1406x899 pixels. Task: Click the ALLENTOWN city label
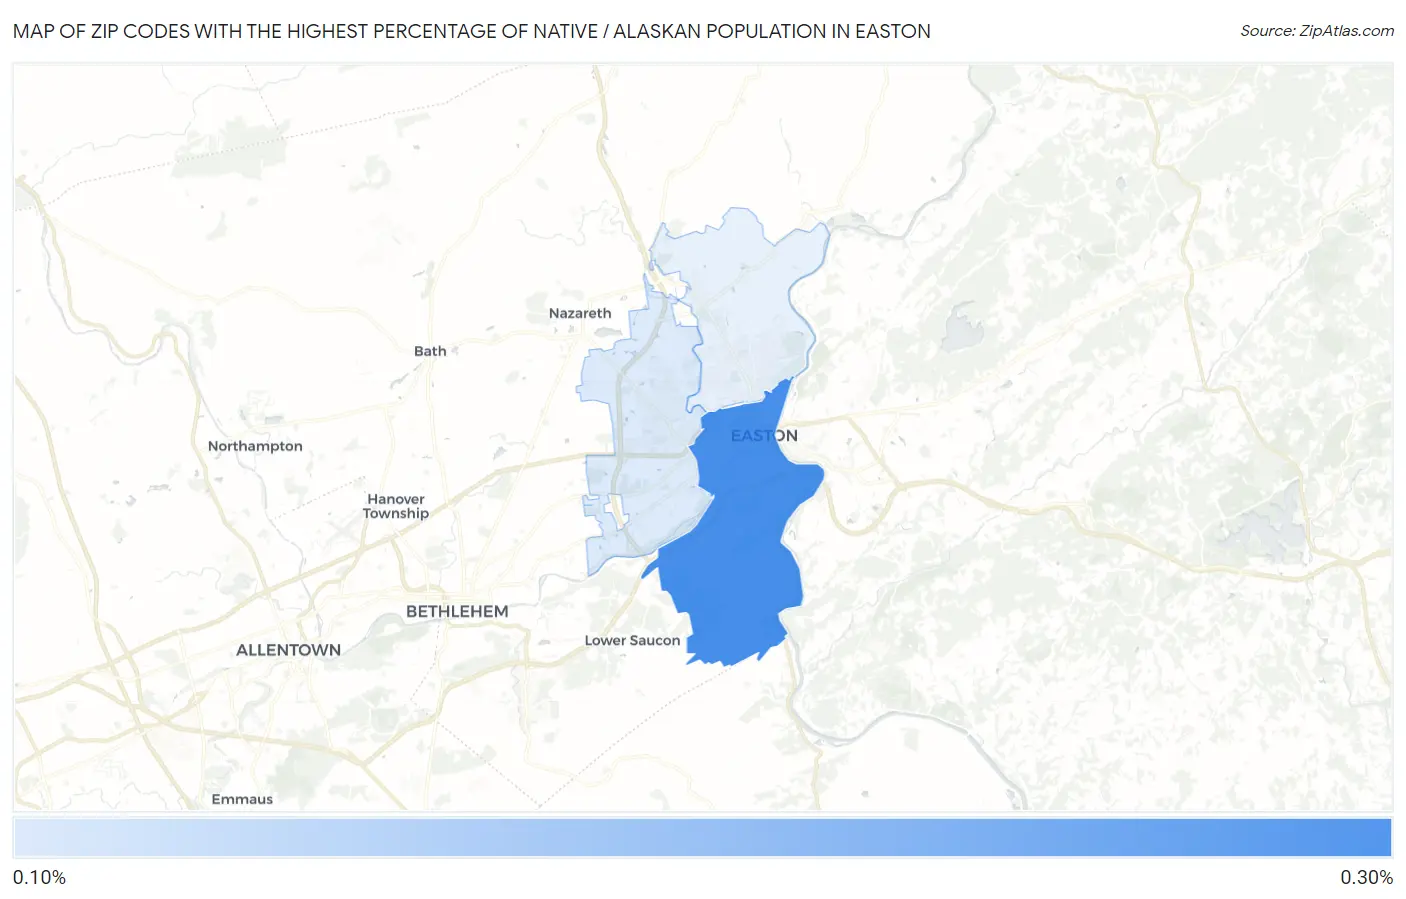coord(288,650)
